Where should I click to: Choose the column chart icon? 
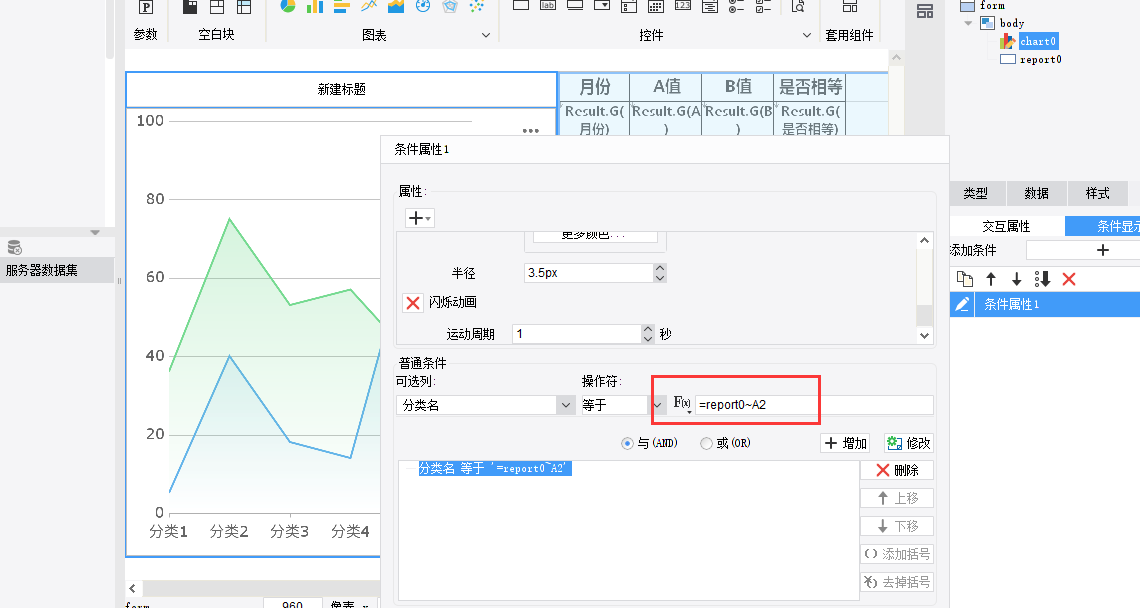[x=315, y=7]
